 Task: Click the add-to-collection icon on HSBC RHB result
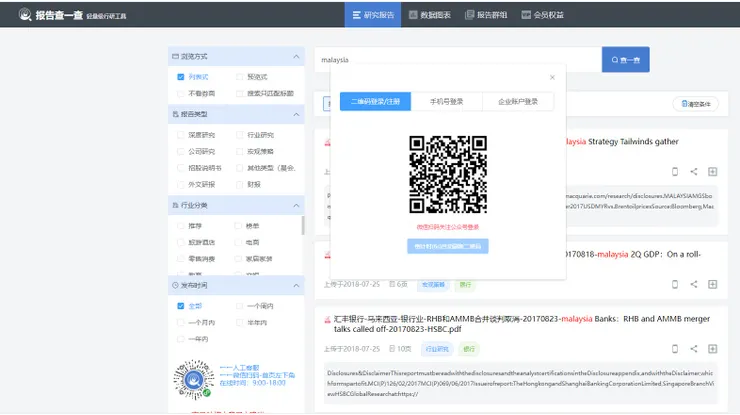click(713, 349)
